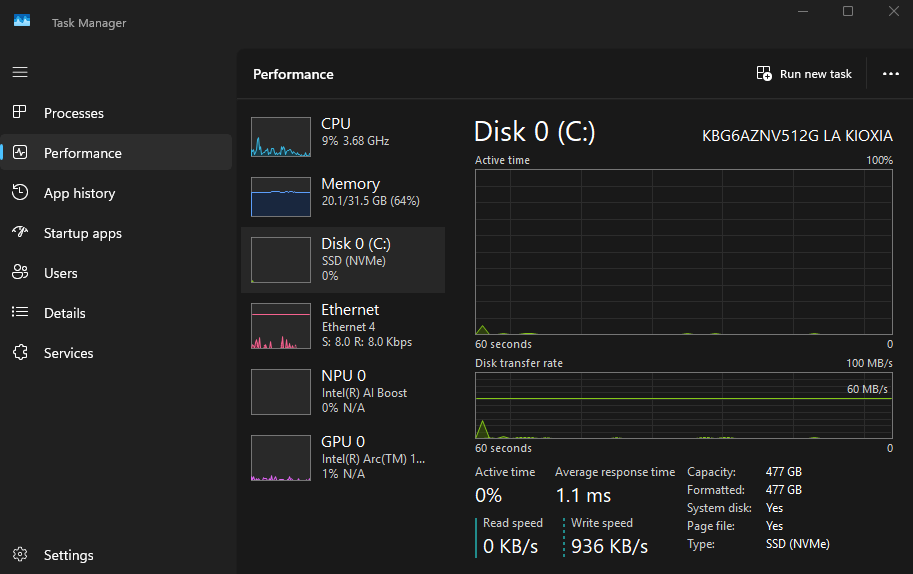This screenshot has height=574, width=913.
Task: Click the Services puzzle icon
Action: (x=20, y=352)
